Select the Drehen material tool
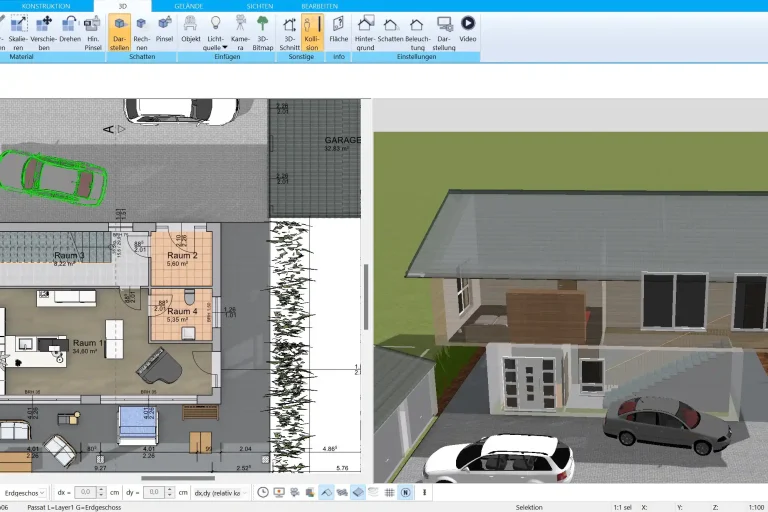 click(70, 29)
